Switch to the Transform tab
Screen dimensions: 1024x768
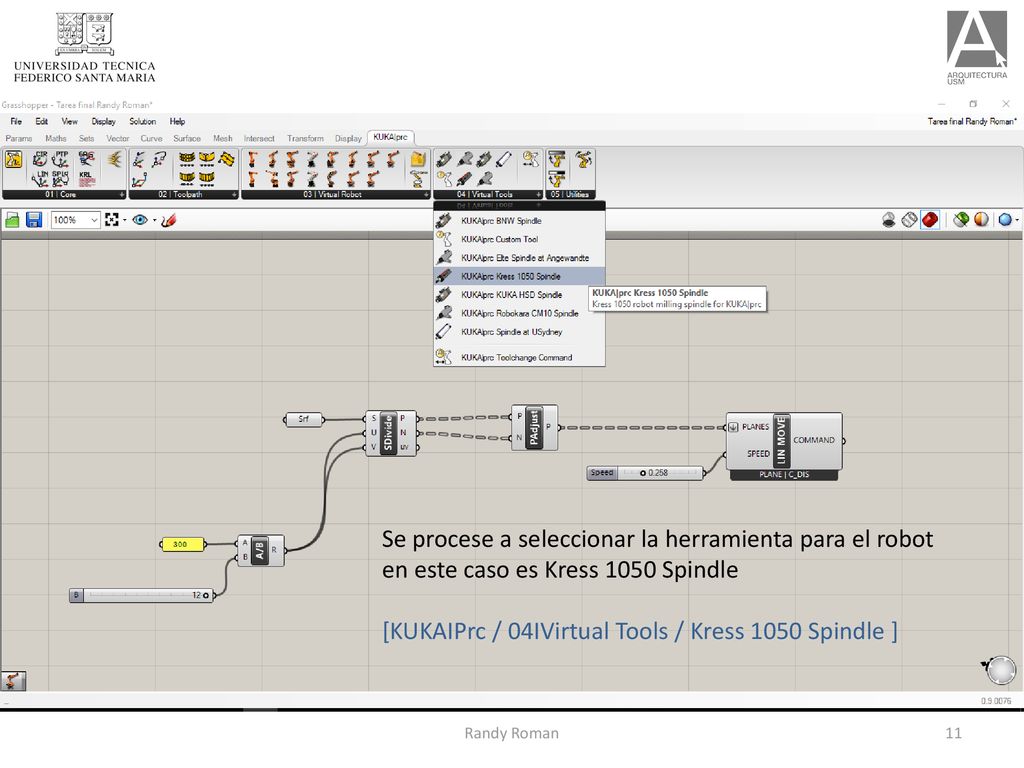point(306,138)
